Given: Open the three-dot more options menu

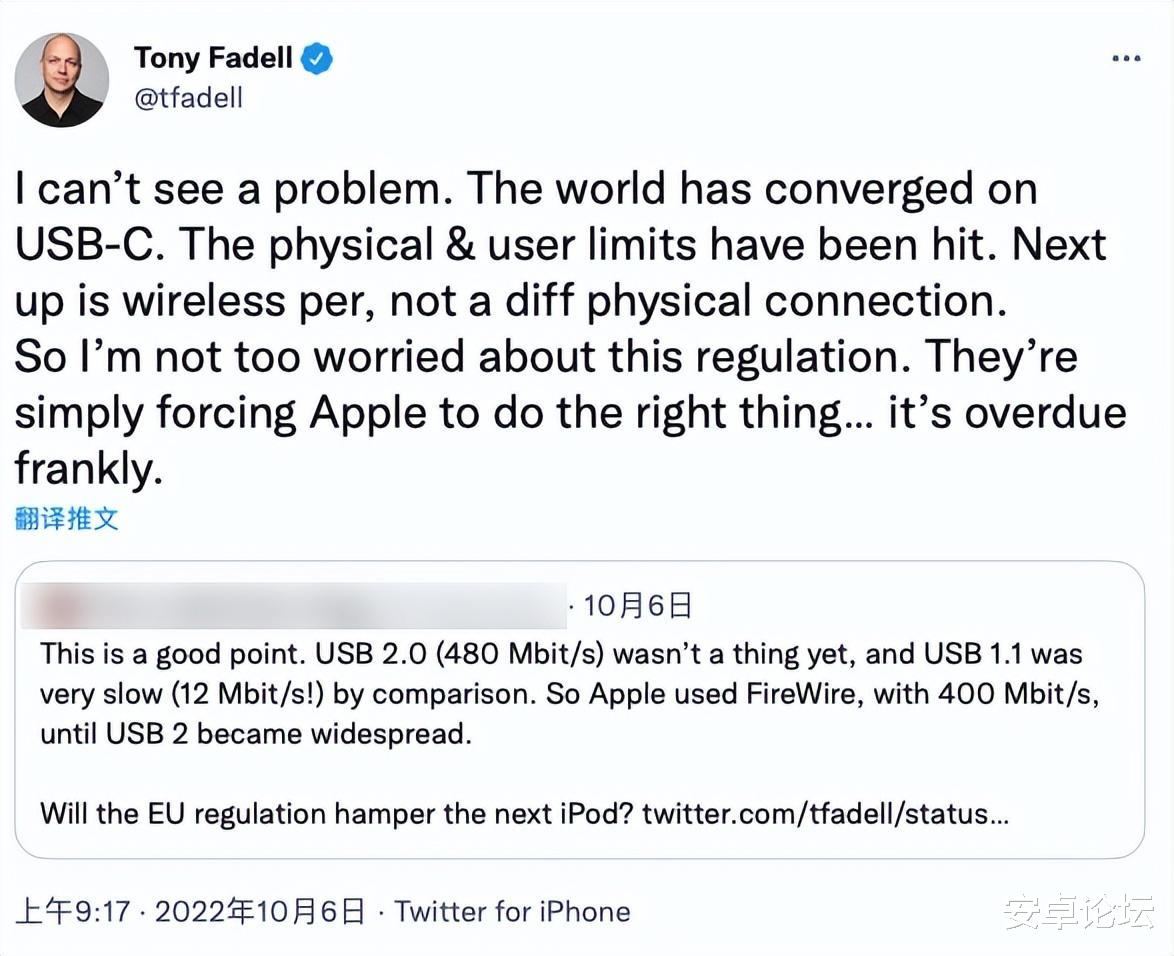Looking at the screenshot, I should click(x=1126, y=59).
